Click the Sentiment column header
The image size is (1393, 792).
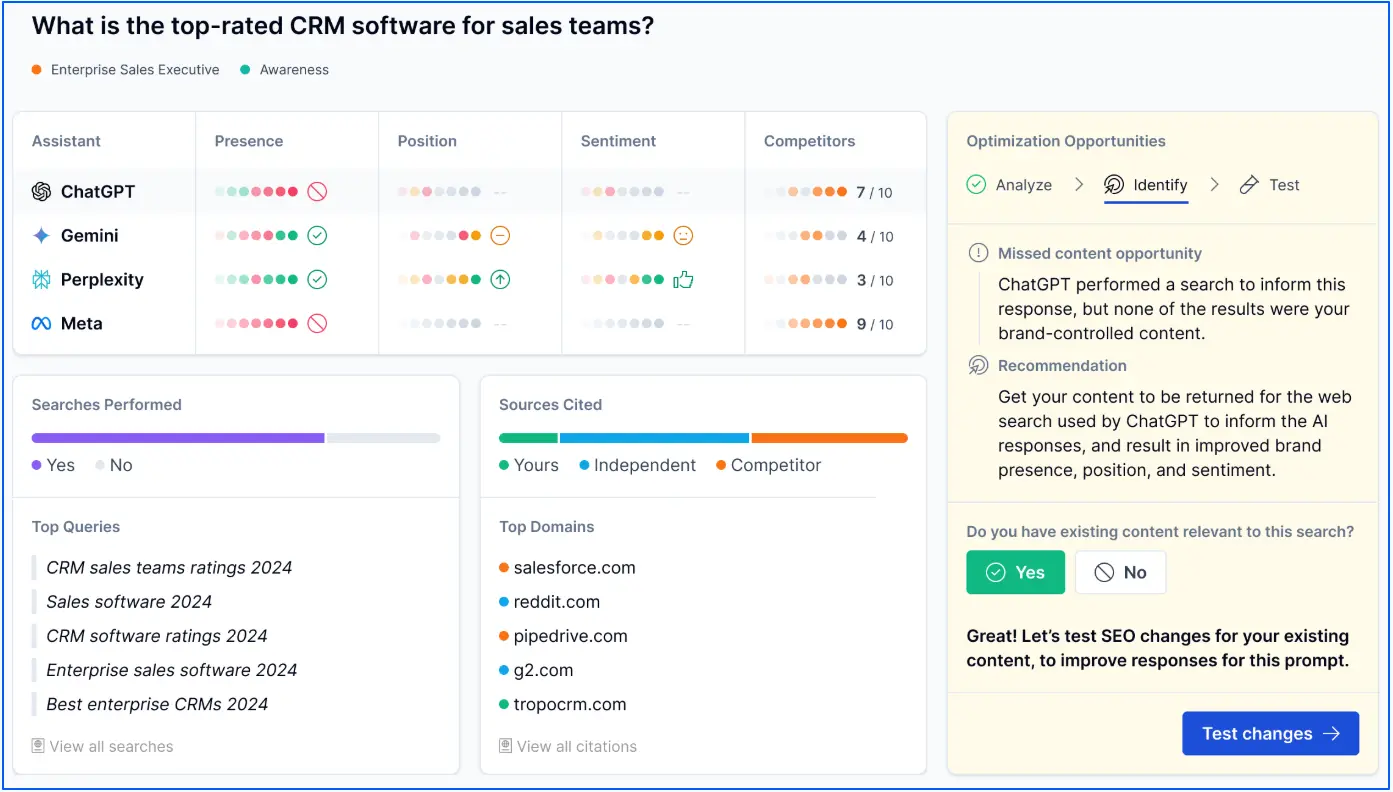pyautogui.click(x=619, y=141)
